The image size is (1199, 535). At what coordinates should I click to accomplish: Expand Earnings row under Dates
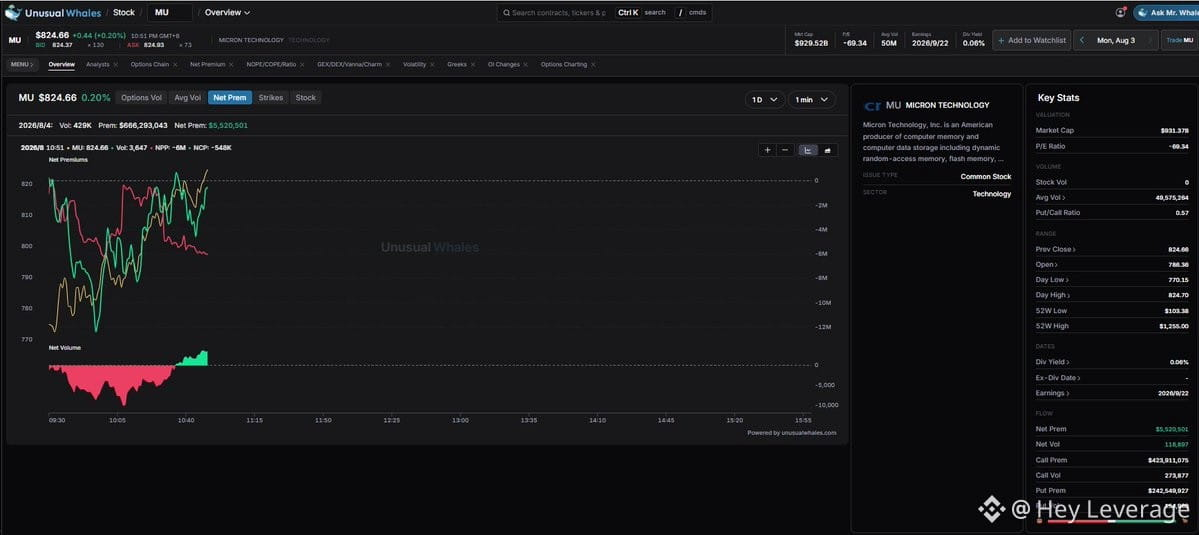pyautogui.click(x=1051, y=393)
